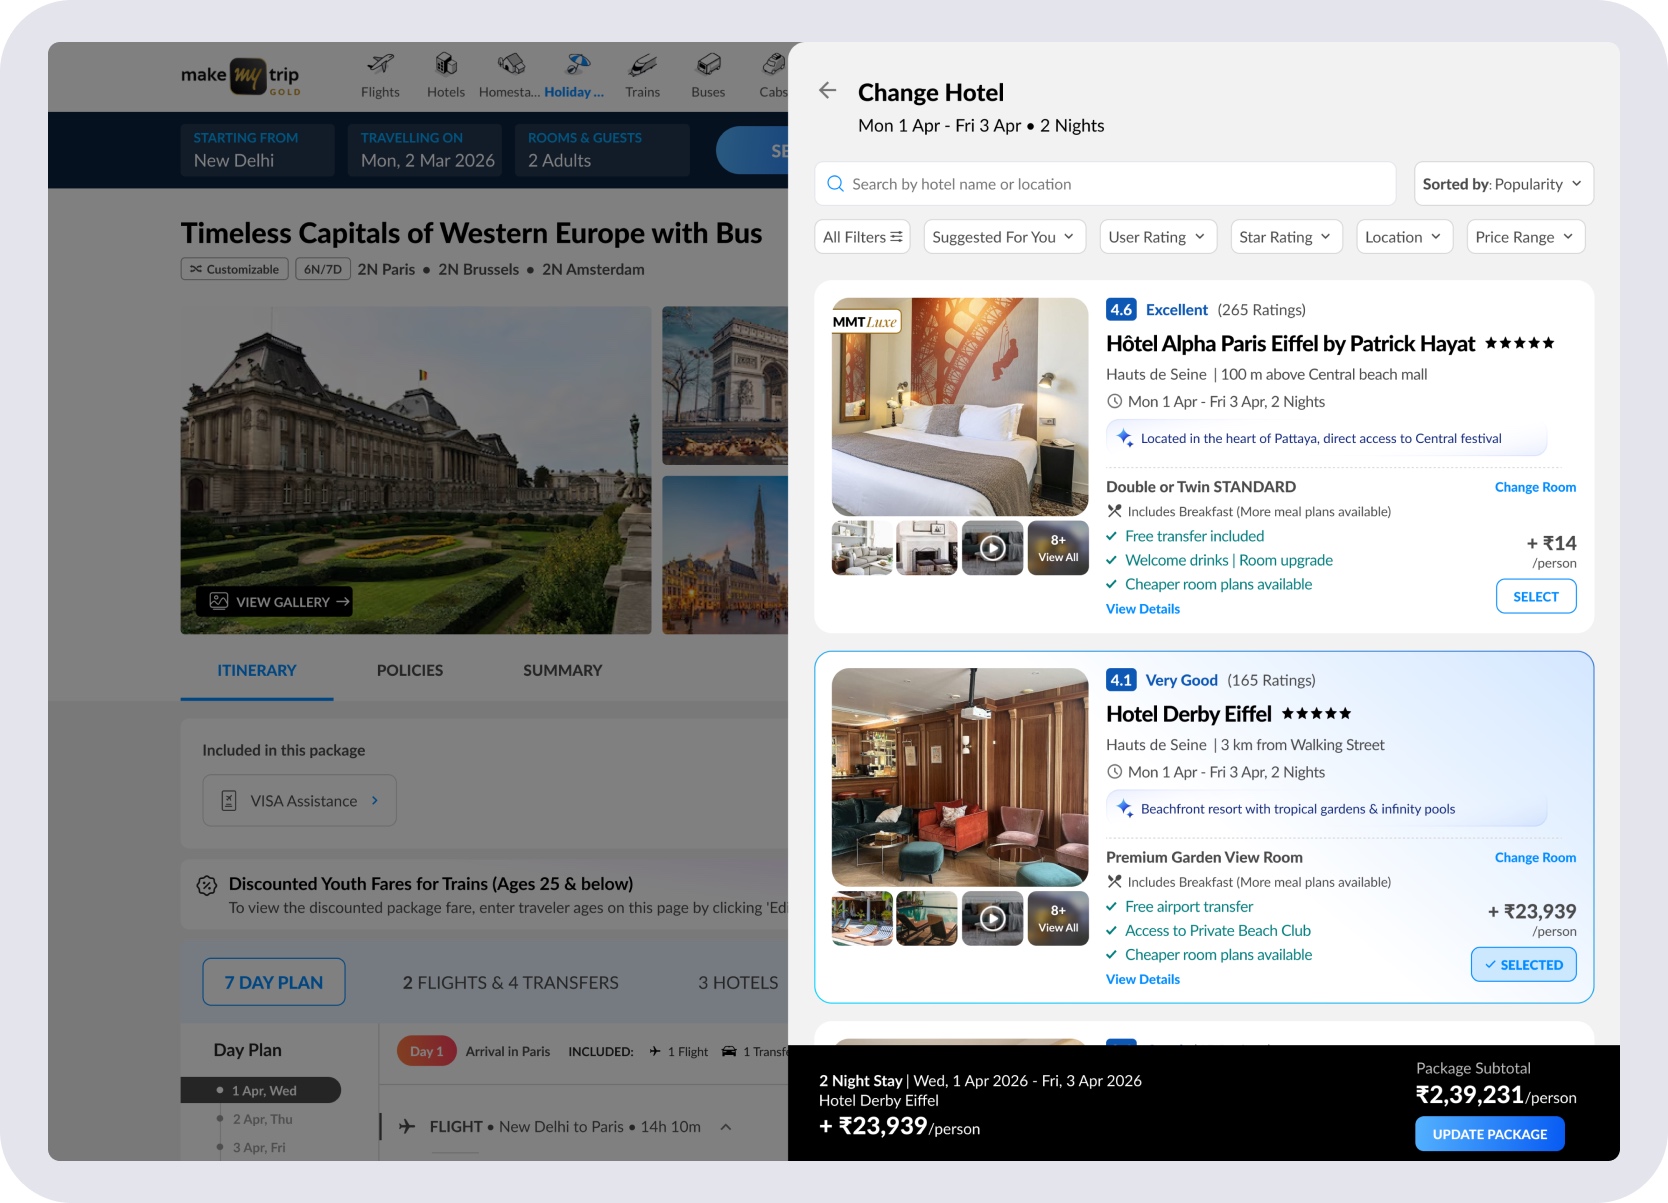Open the View Gallery button
The width and height of the screenshot is (1668, 1203).
274,601
